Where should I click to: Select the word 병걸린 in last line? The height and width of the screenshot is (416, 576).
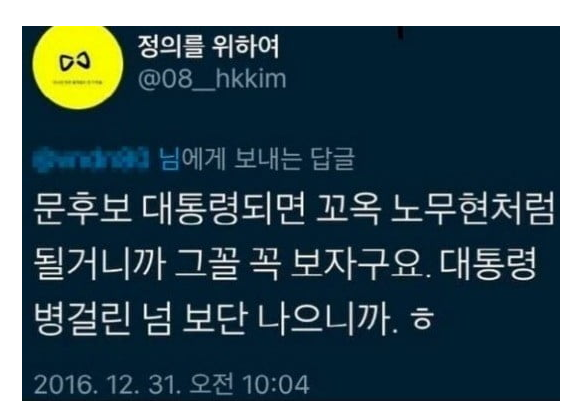click(x=82, y=318)
